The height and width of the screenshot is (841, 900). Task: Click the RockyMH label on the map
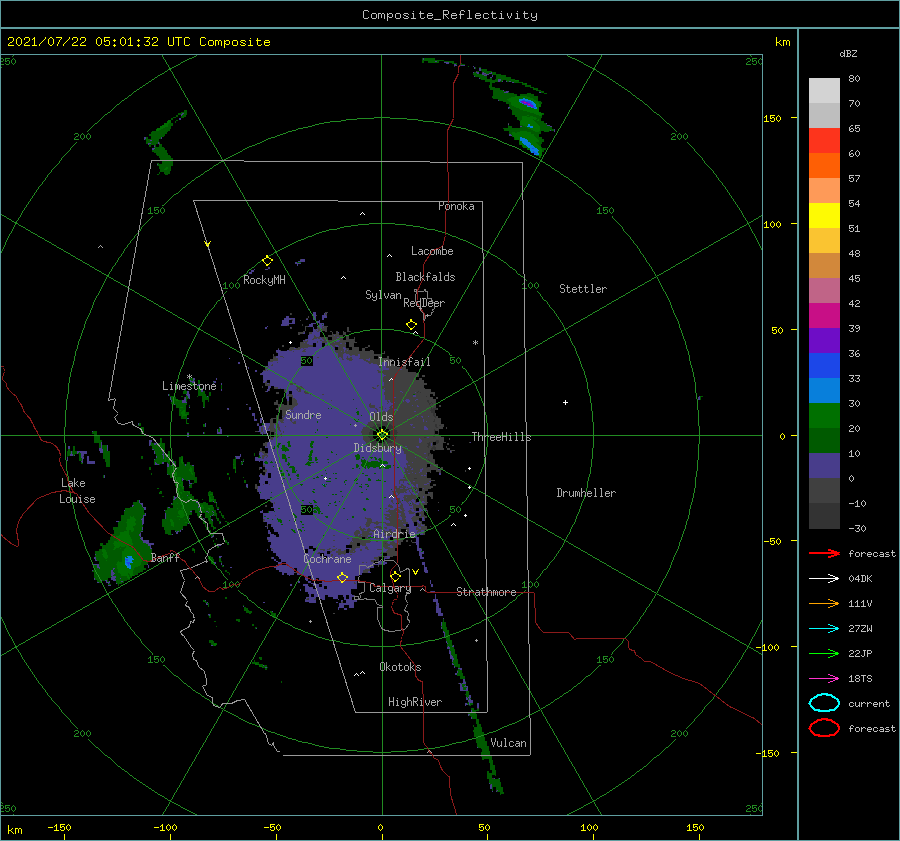[x=264, y=280]
